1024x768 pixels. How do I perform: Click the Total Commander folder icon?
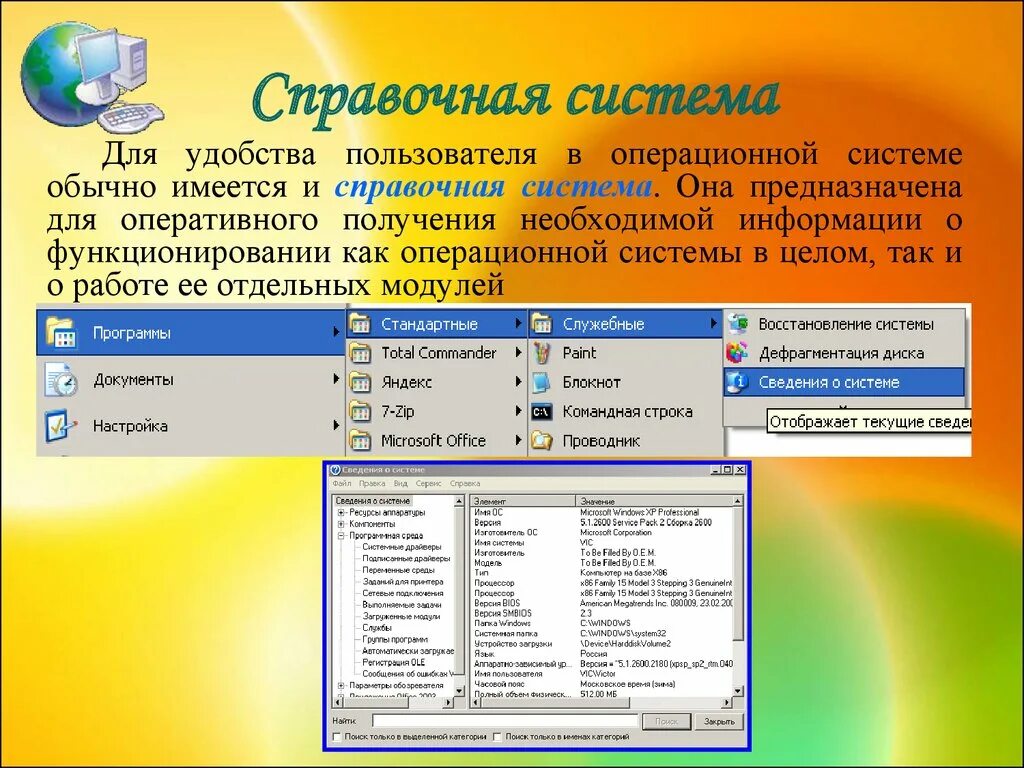click(x=360, y=353)
